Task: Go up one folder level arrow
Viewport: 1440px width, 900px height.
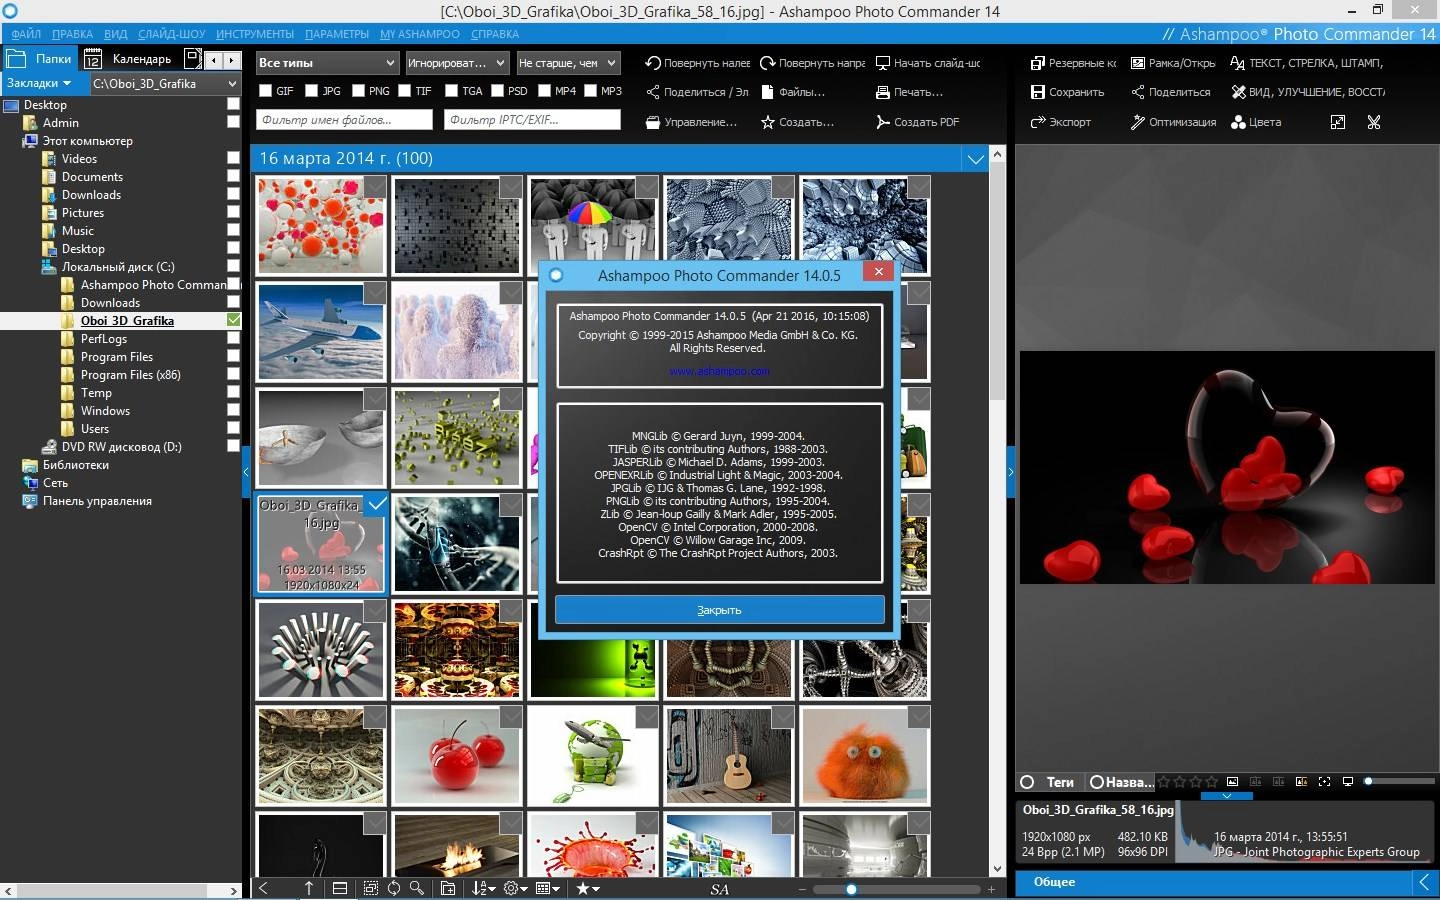Action: [309, 888]
